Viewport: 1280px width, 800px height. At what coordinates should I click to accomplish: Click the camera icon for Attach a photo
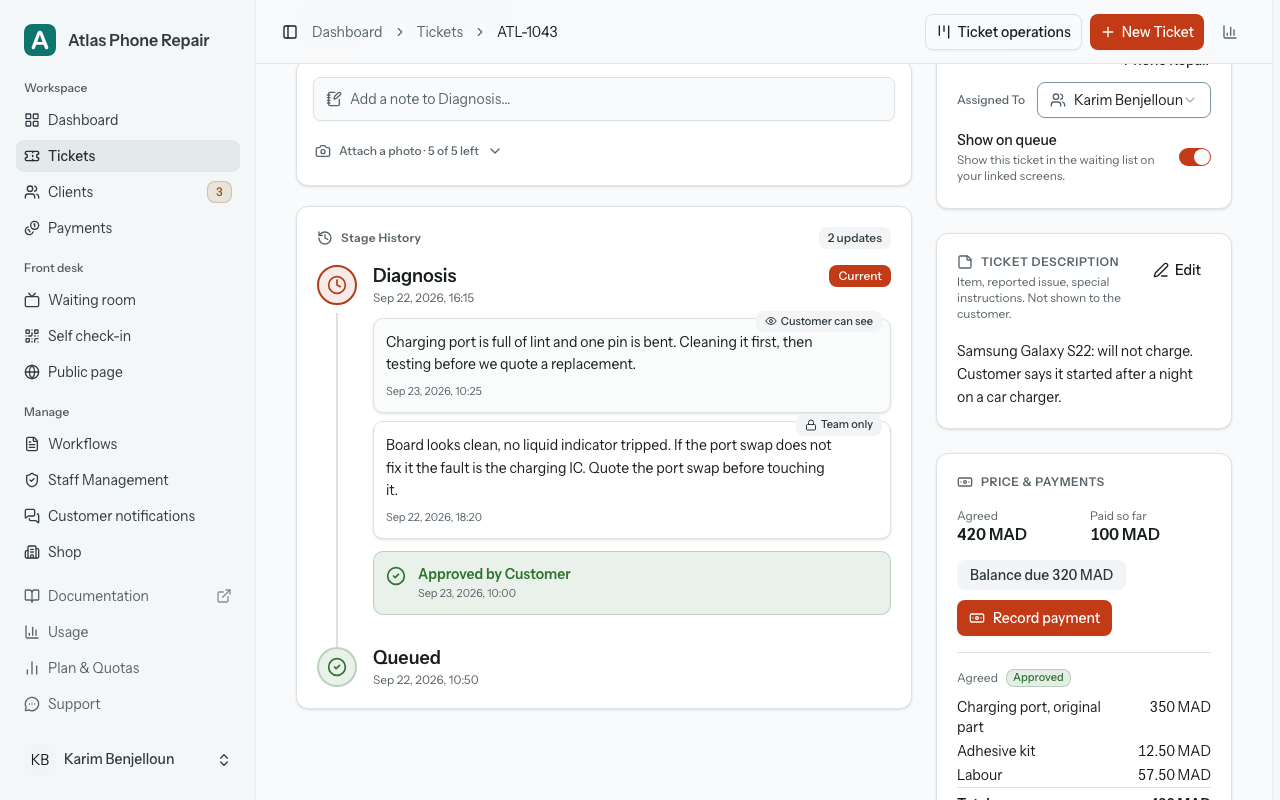[323, 151]
